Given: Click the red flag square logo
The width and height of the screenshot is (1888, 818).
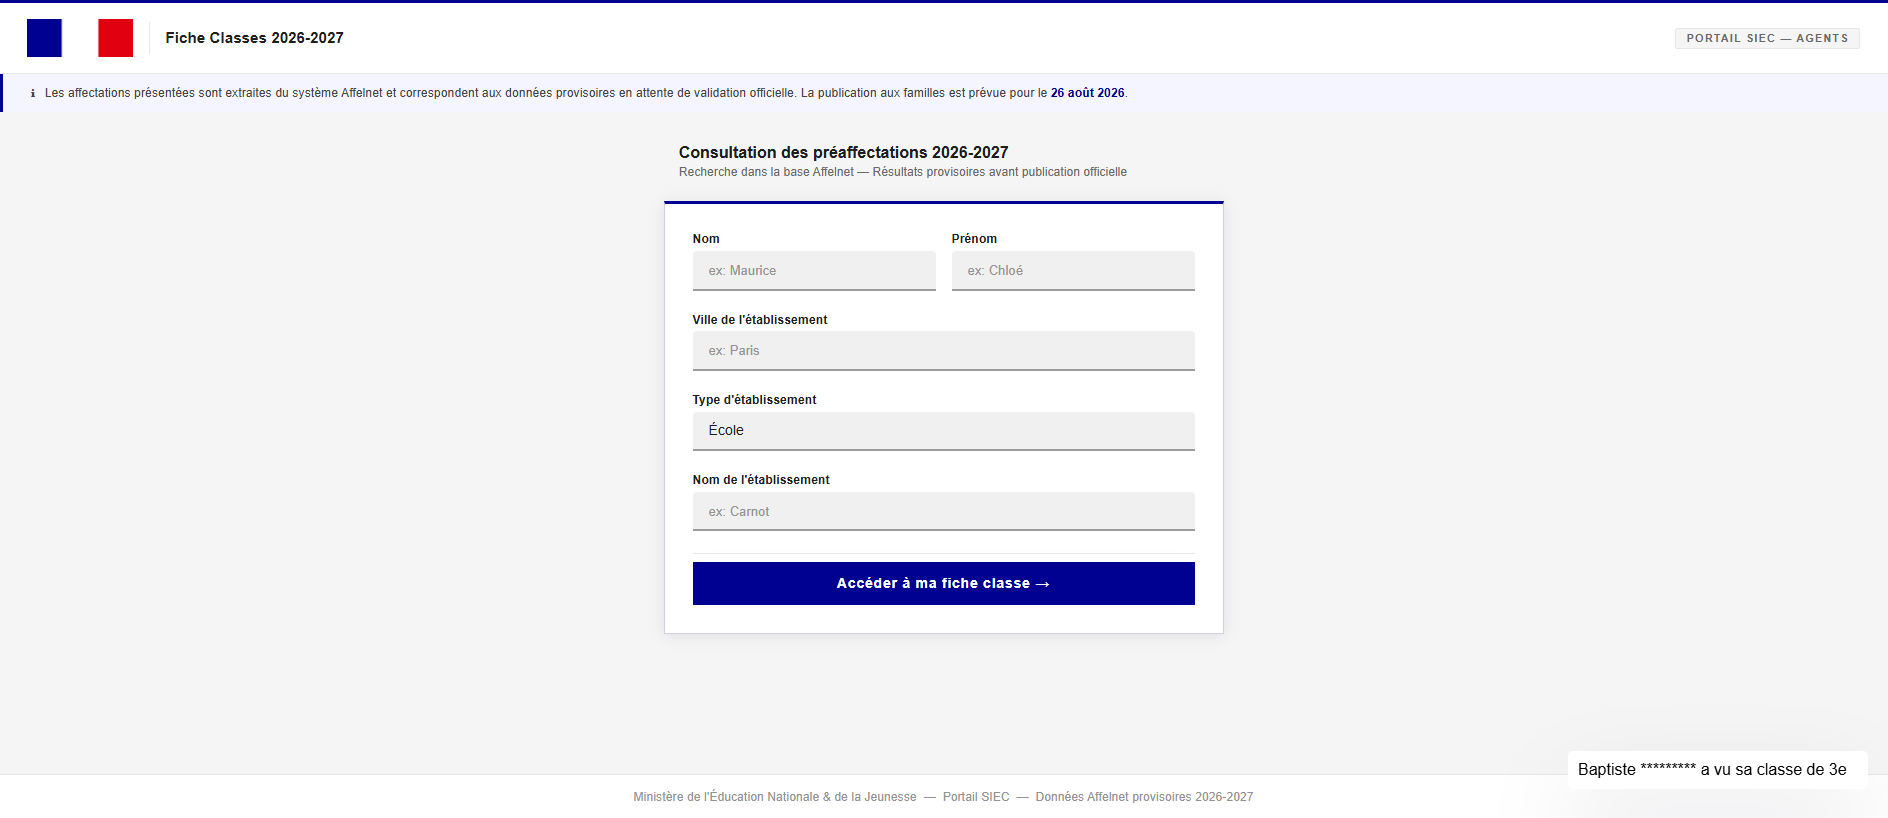Looking at the screenshot, I should [115, 38].
